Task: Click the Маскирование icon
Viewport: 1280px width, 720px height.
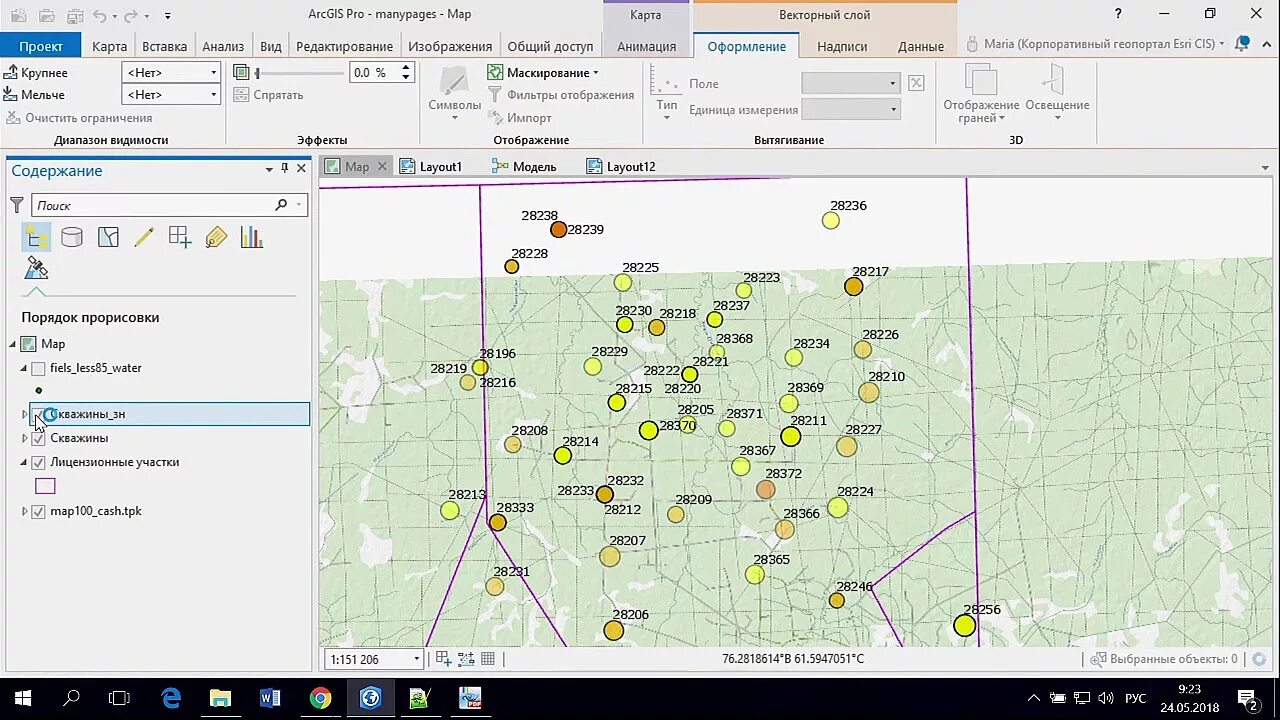Action: point(495,72)
